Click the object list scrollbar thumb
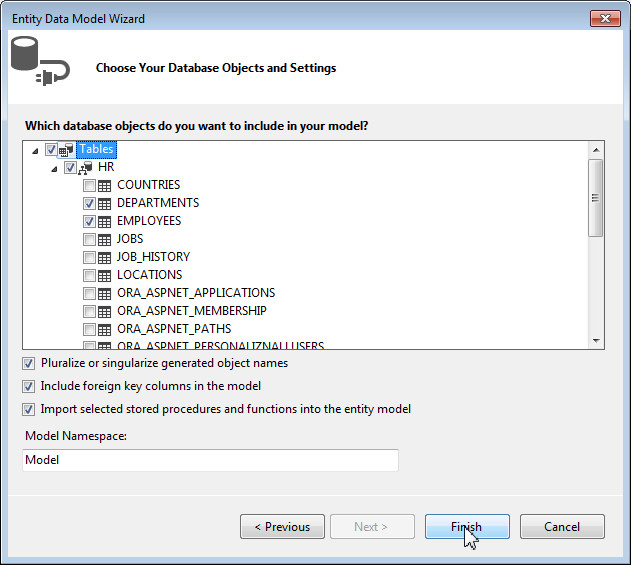 [596, 198]
